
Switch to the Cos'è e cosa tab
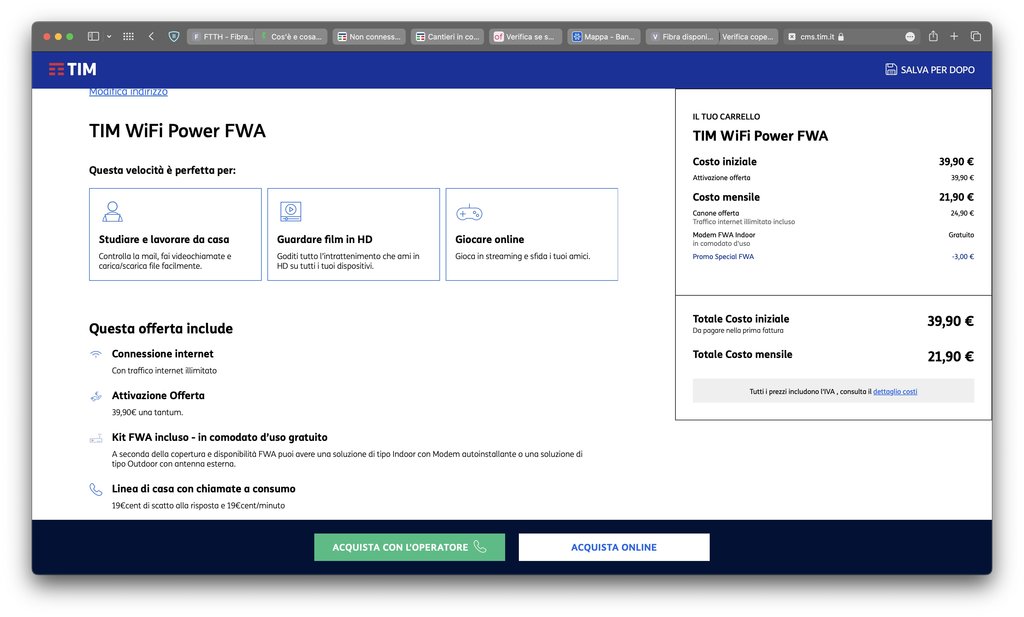point(291,37)
